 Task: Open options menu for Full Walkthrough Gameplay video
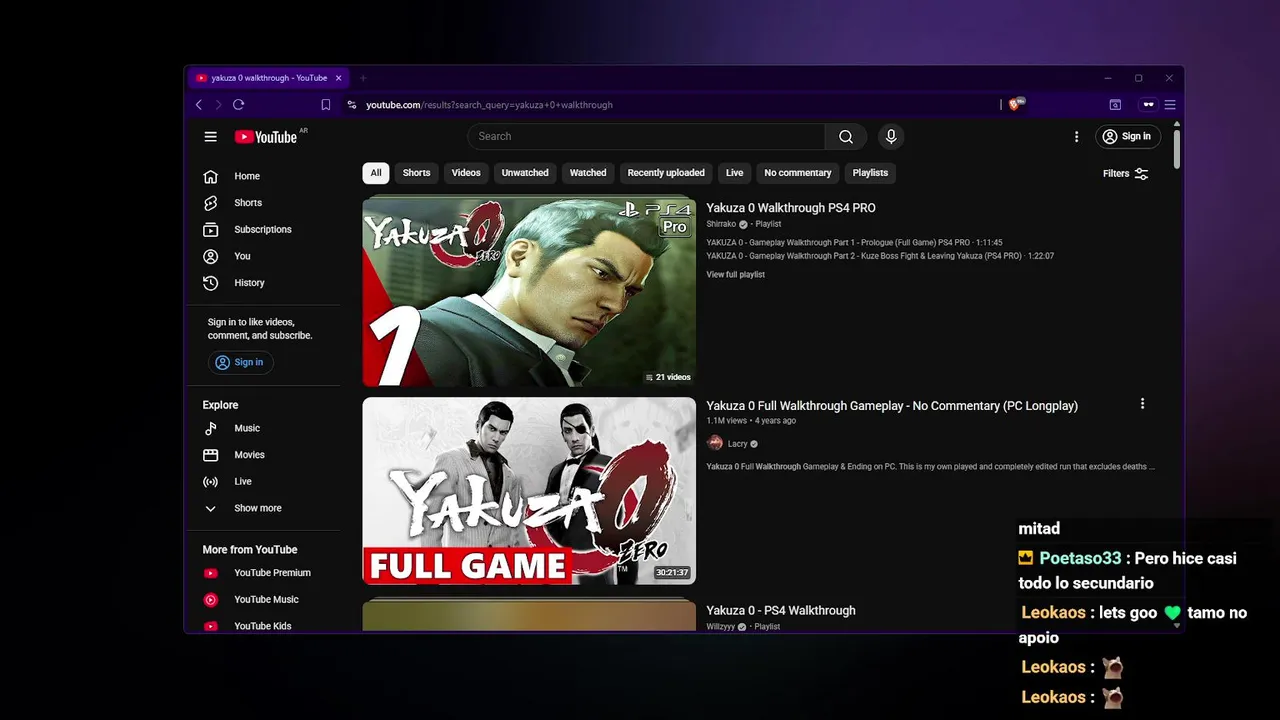tap(1142, 404)
